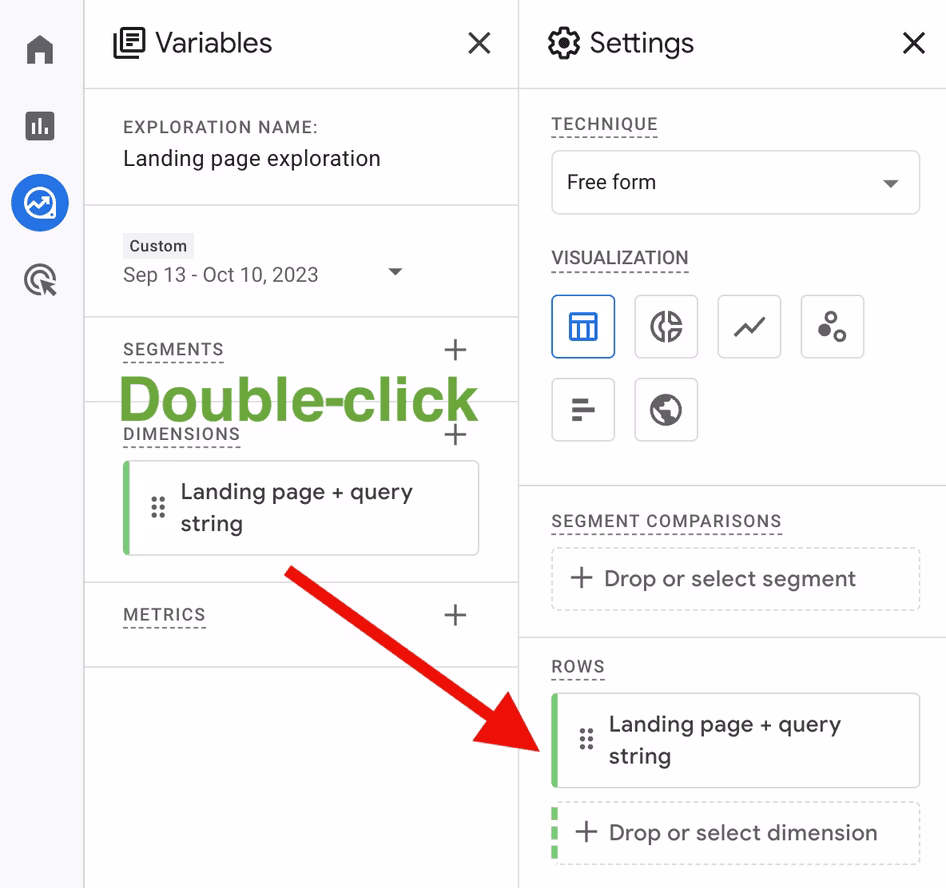Close the Settings panel
Image resolution: width=946 pixels, height=888 pixels.
913,43
